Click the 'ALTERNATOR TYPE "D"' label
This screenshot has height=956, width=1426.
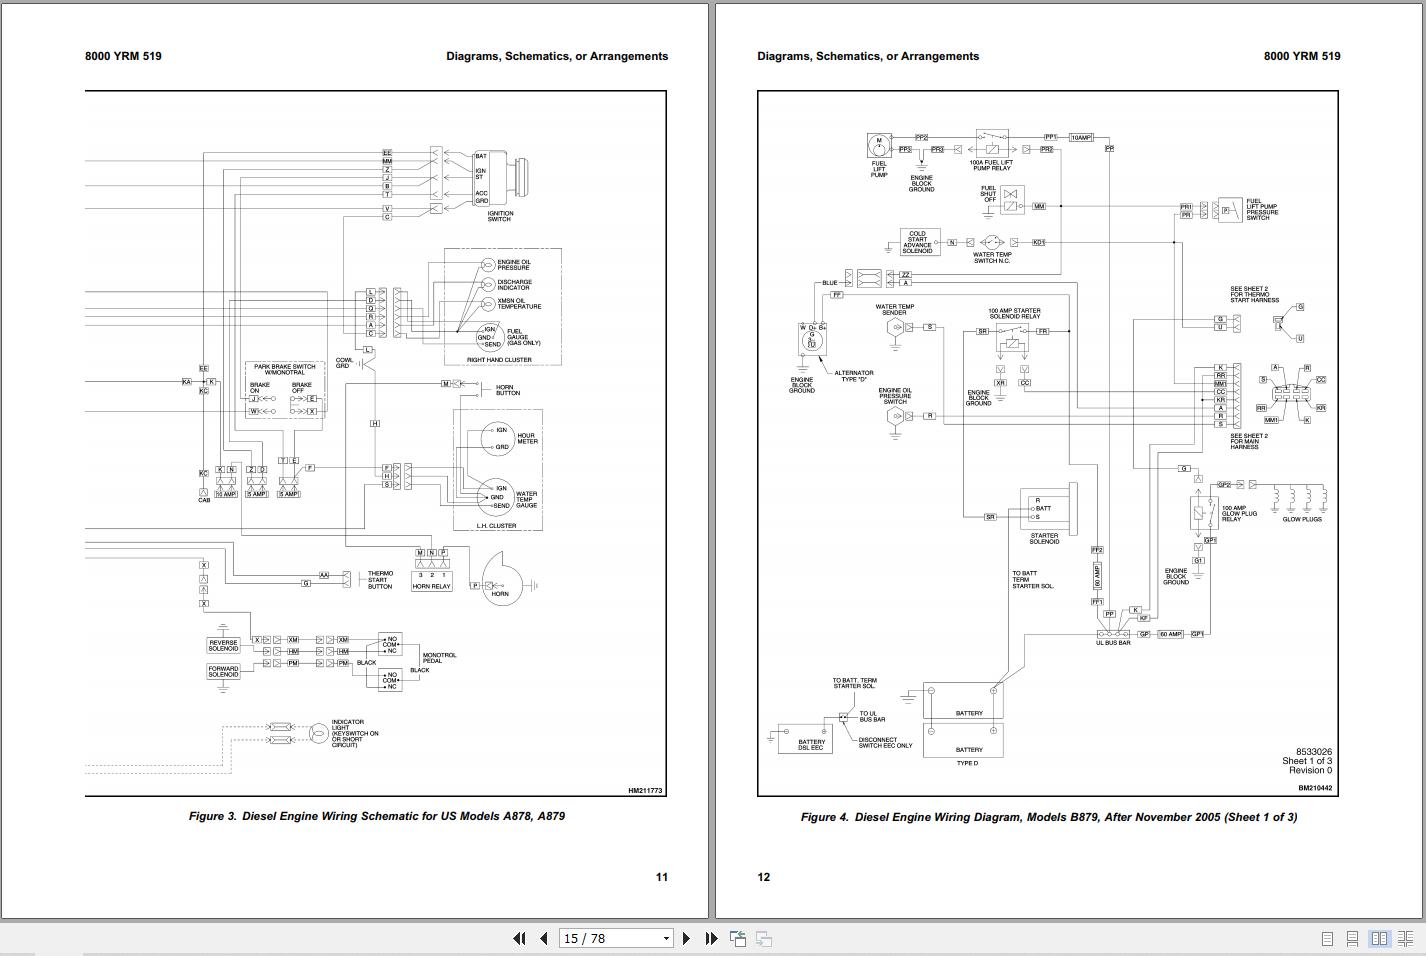point(854,376)
